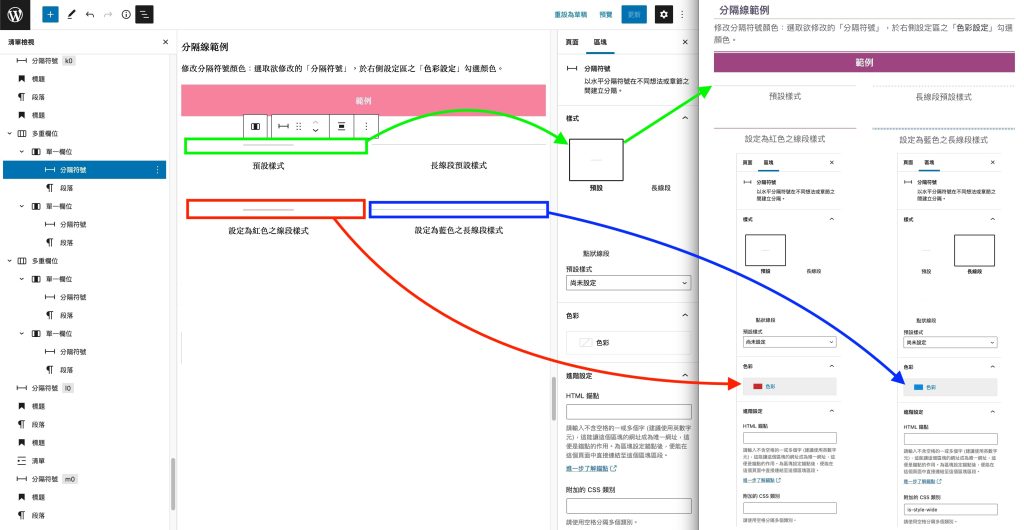
Task: Open the block inserter plus button
Action: click(50, 14)
